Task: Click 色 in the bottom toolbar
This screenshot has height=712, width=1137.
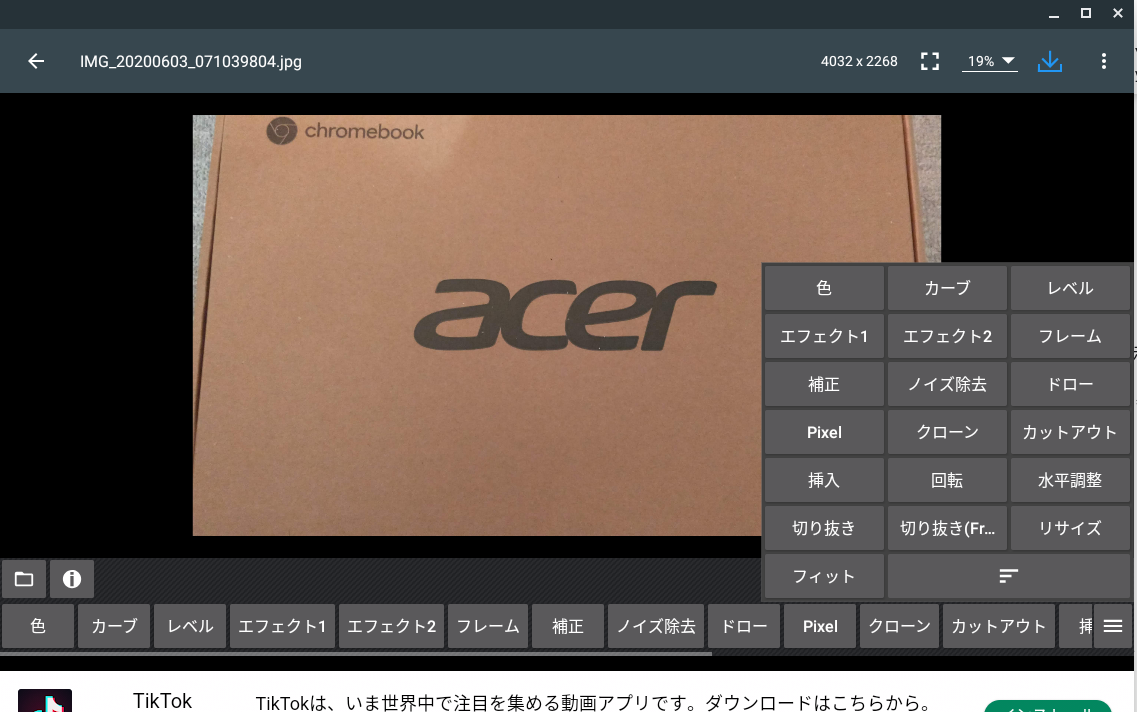Action: point(38,626)
